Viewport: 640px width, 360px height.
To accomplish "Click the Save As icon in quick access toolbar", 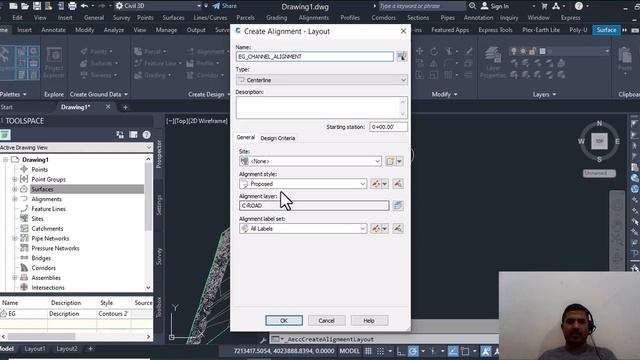I will pos(49,6).
